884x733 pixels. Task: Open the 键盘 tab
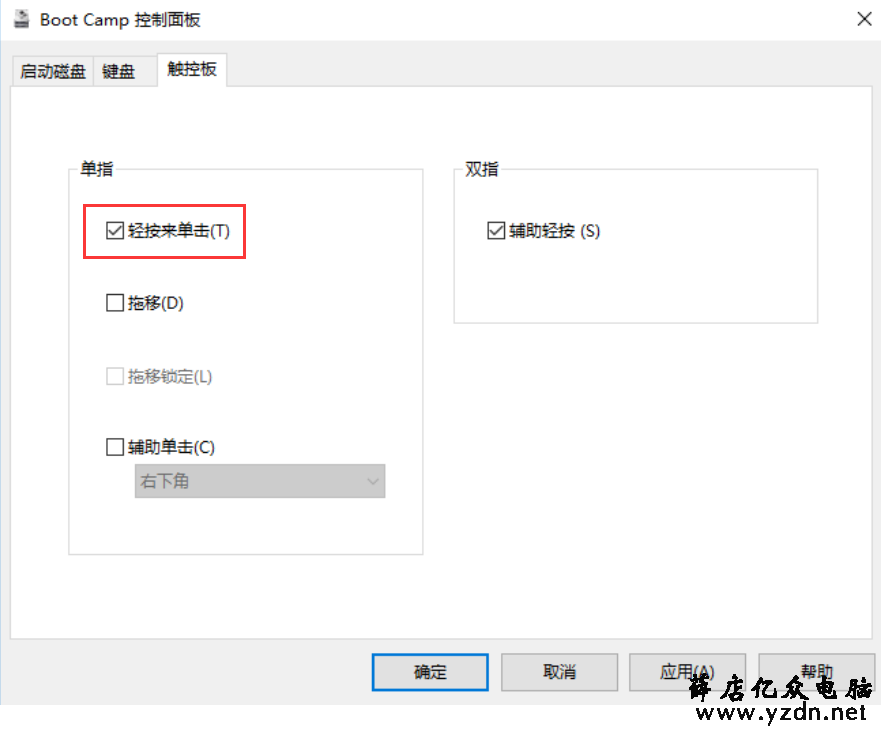coord(125,71)
